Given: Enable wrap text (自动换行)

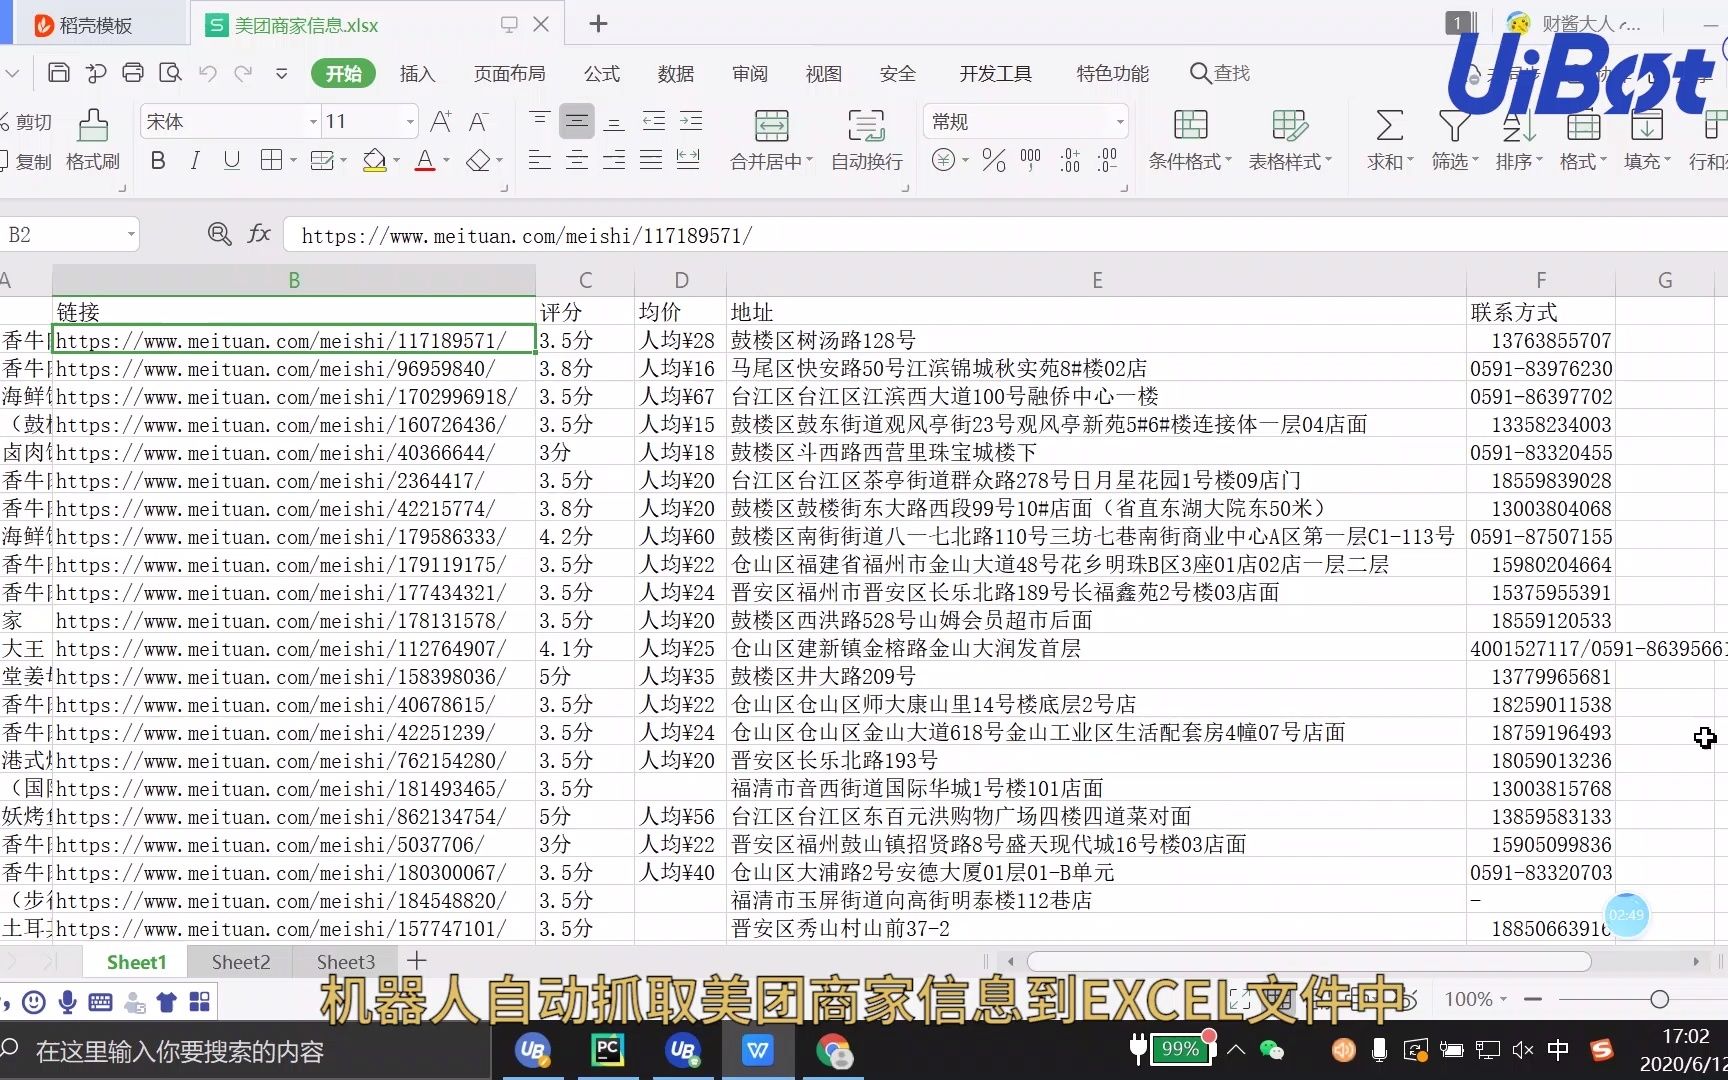Looking at the screenshot, I should [866, 140].
